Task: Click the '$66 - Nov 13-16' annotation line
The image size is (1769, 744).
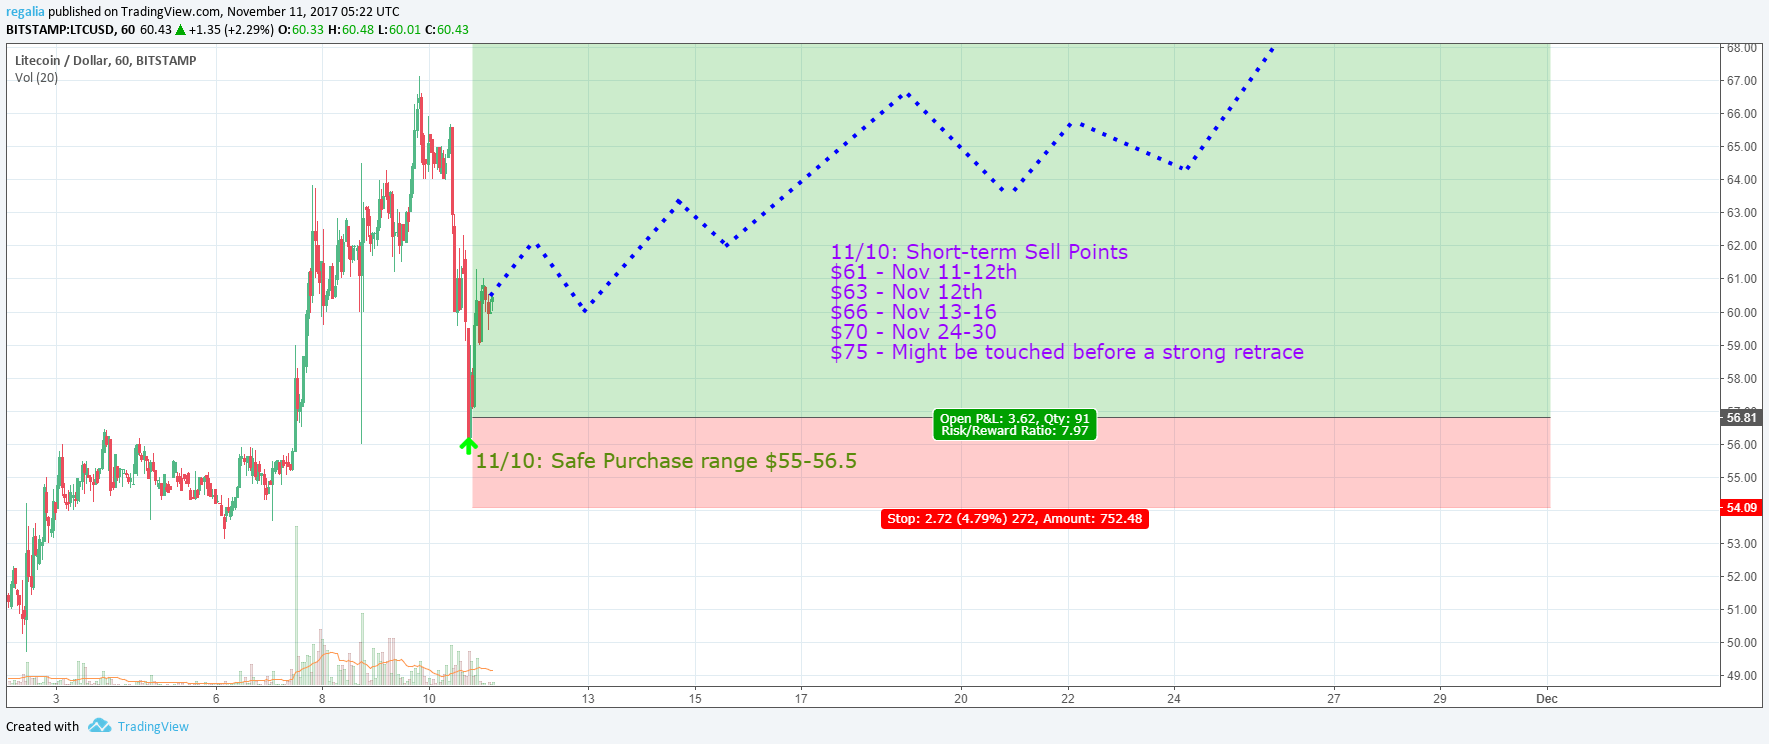Action: (913, 312)
